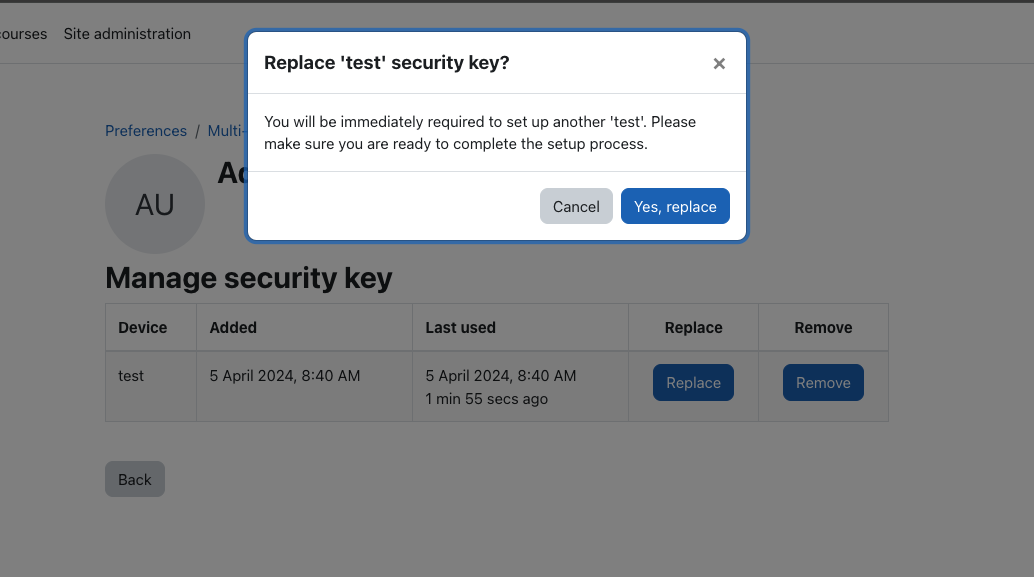Screen dimensions: 1034x577
Task: Click Replace button for test device
Action: point(693,382)
